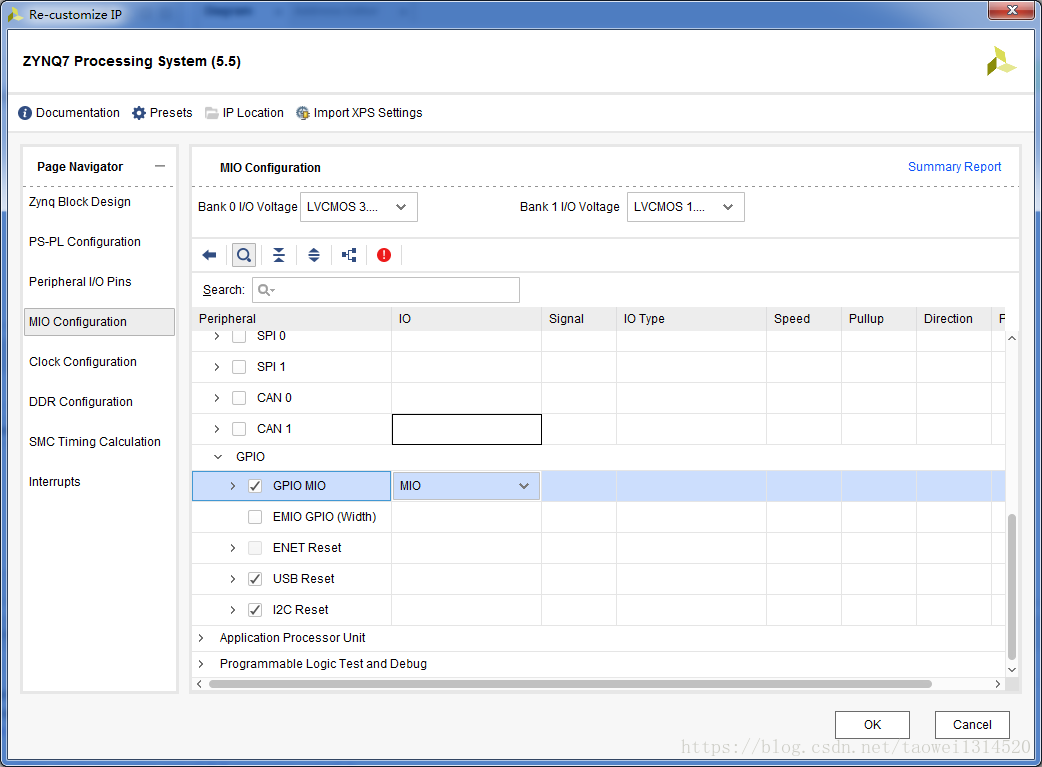Screen dimensions: 1042x767
Task: Click the IO Type column header
Action: [x=691, y=319]
